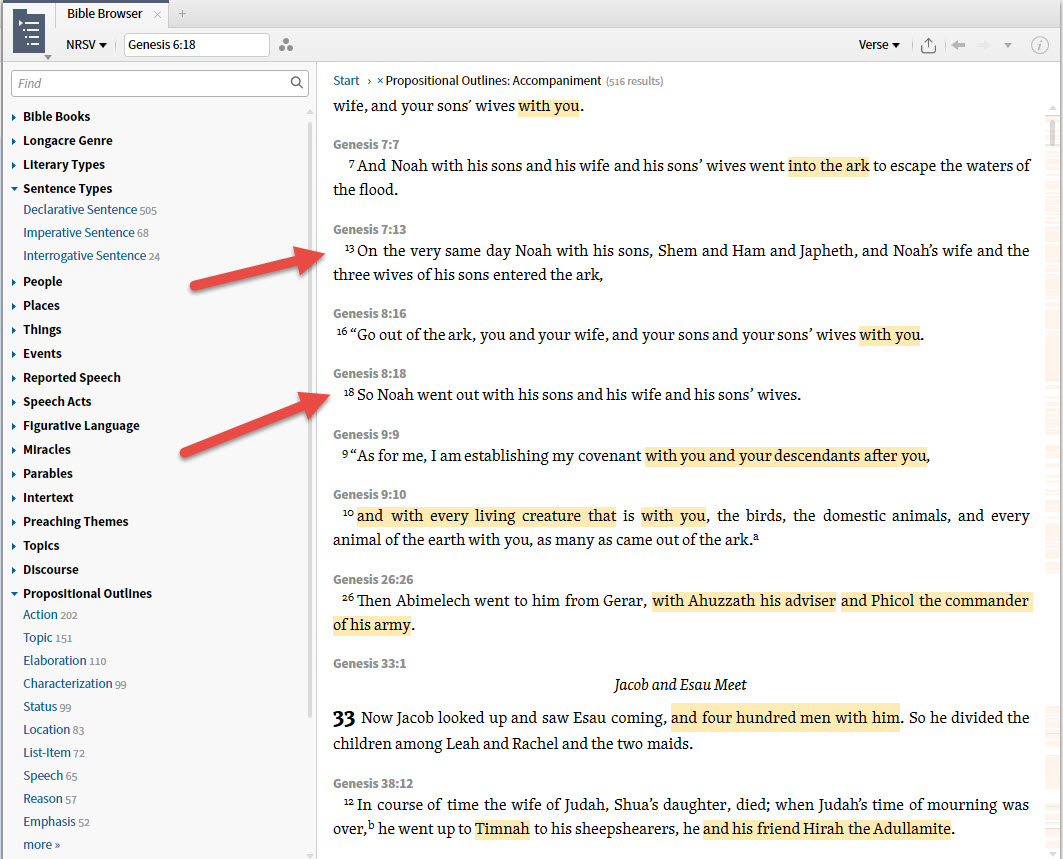Image resolution: width=1063 pixels, height=859 pixels.
Task: Click the forward navigation arrow
Action: pyautogui.click(x=981, y=44)
